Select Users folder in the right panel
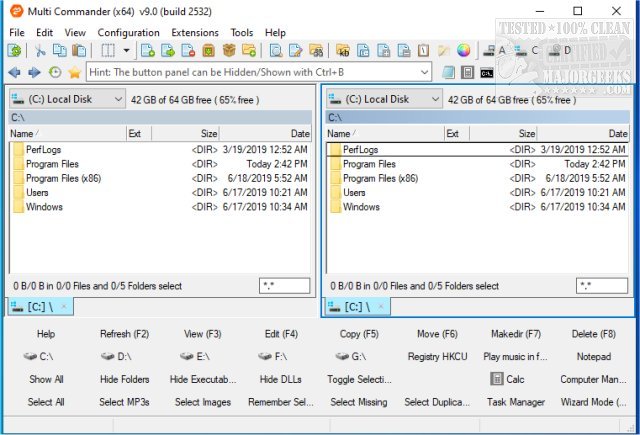Image resolution: width=640 pixels, height=435 pixels. [477, 193]
